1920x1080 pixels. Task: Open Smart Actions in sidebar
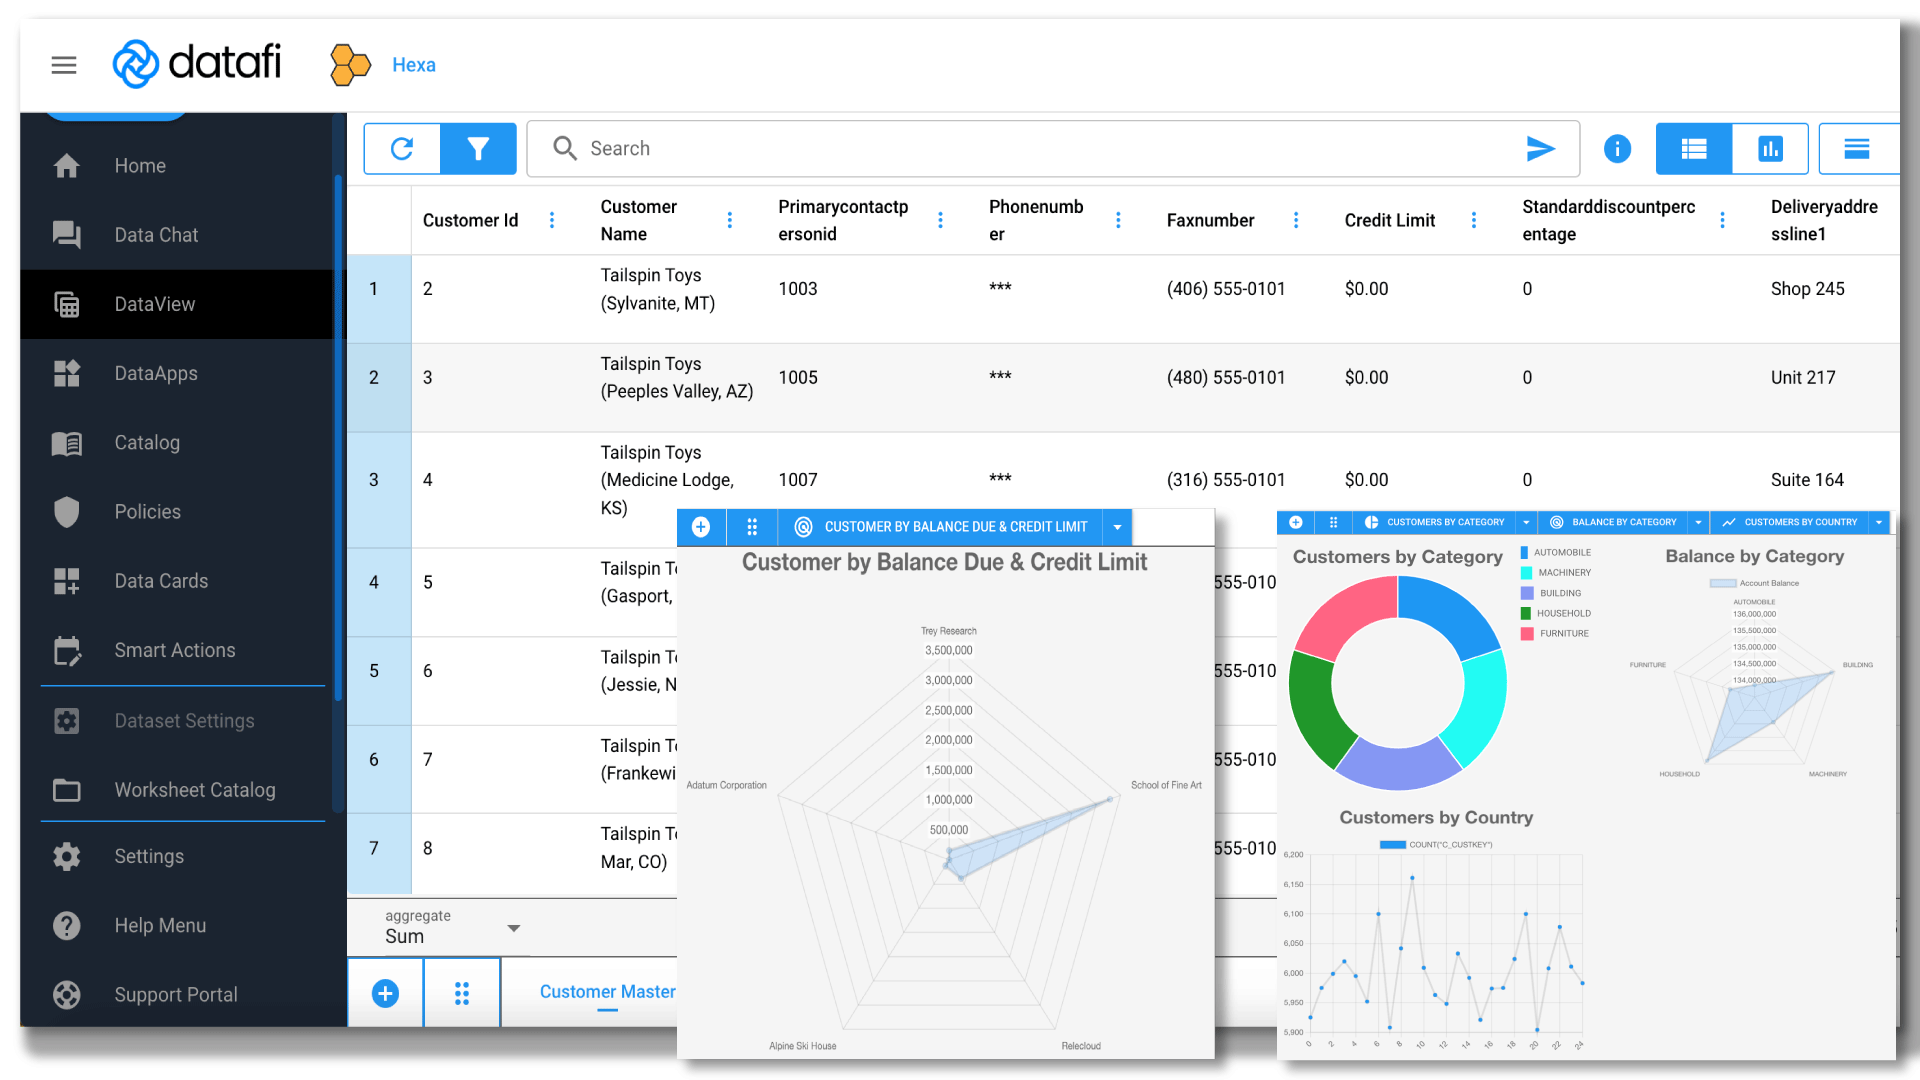click(174, 650)
